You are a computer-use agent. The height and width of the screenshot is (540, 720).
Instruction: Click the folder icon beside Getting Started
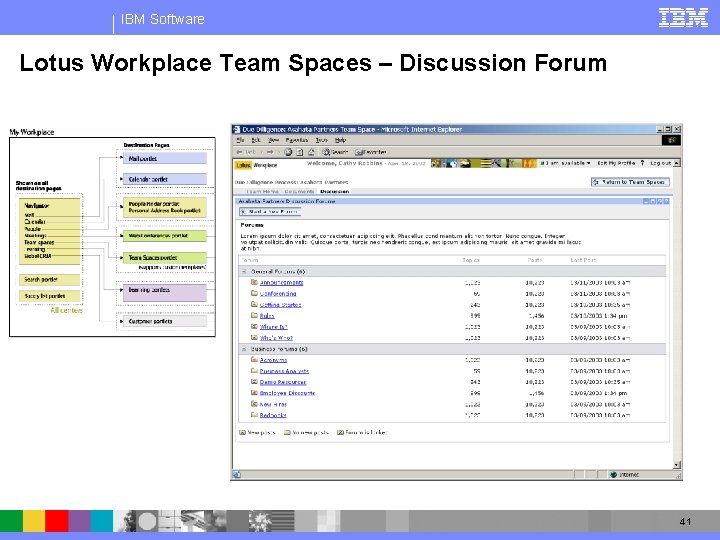254,304
